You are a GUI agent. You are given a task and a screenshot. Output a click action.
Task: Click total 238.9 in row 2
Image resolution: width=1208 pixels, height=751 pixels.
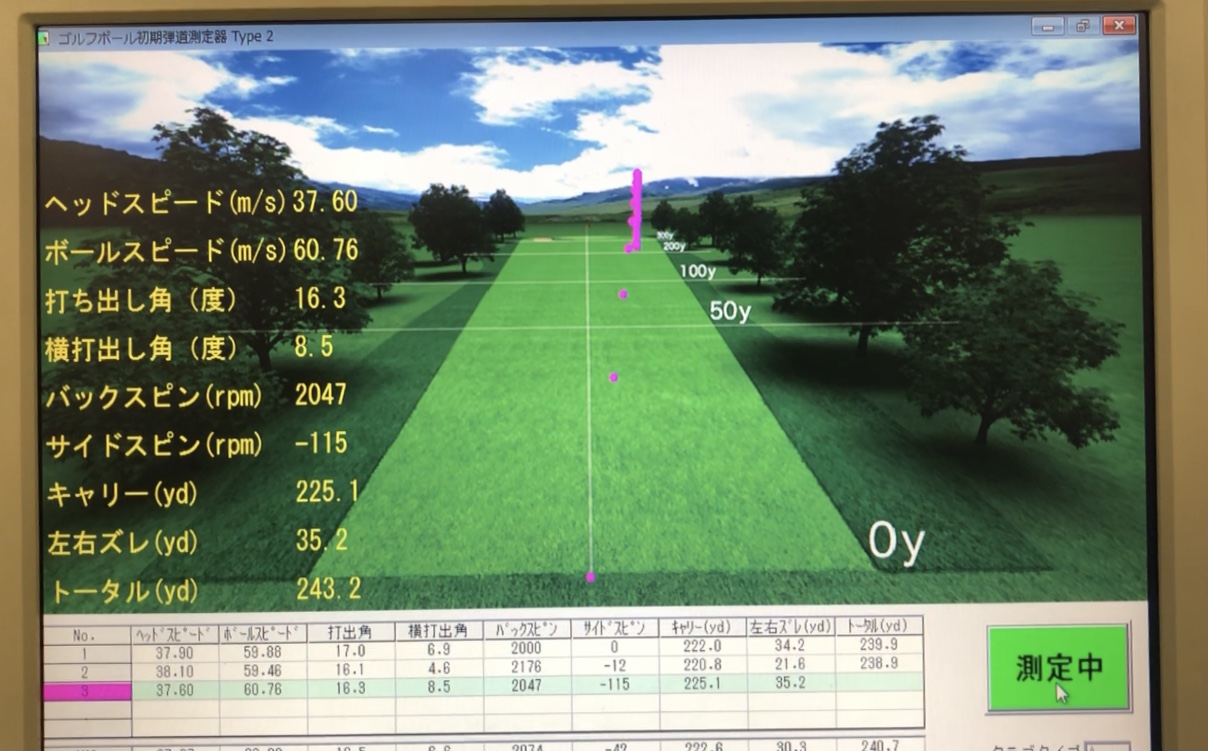[x=879, y=662]
